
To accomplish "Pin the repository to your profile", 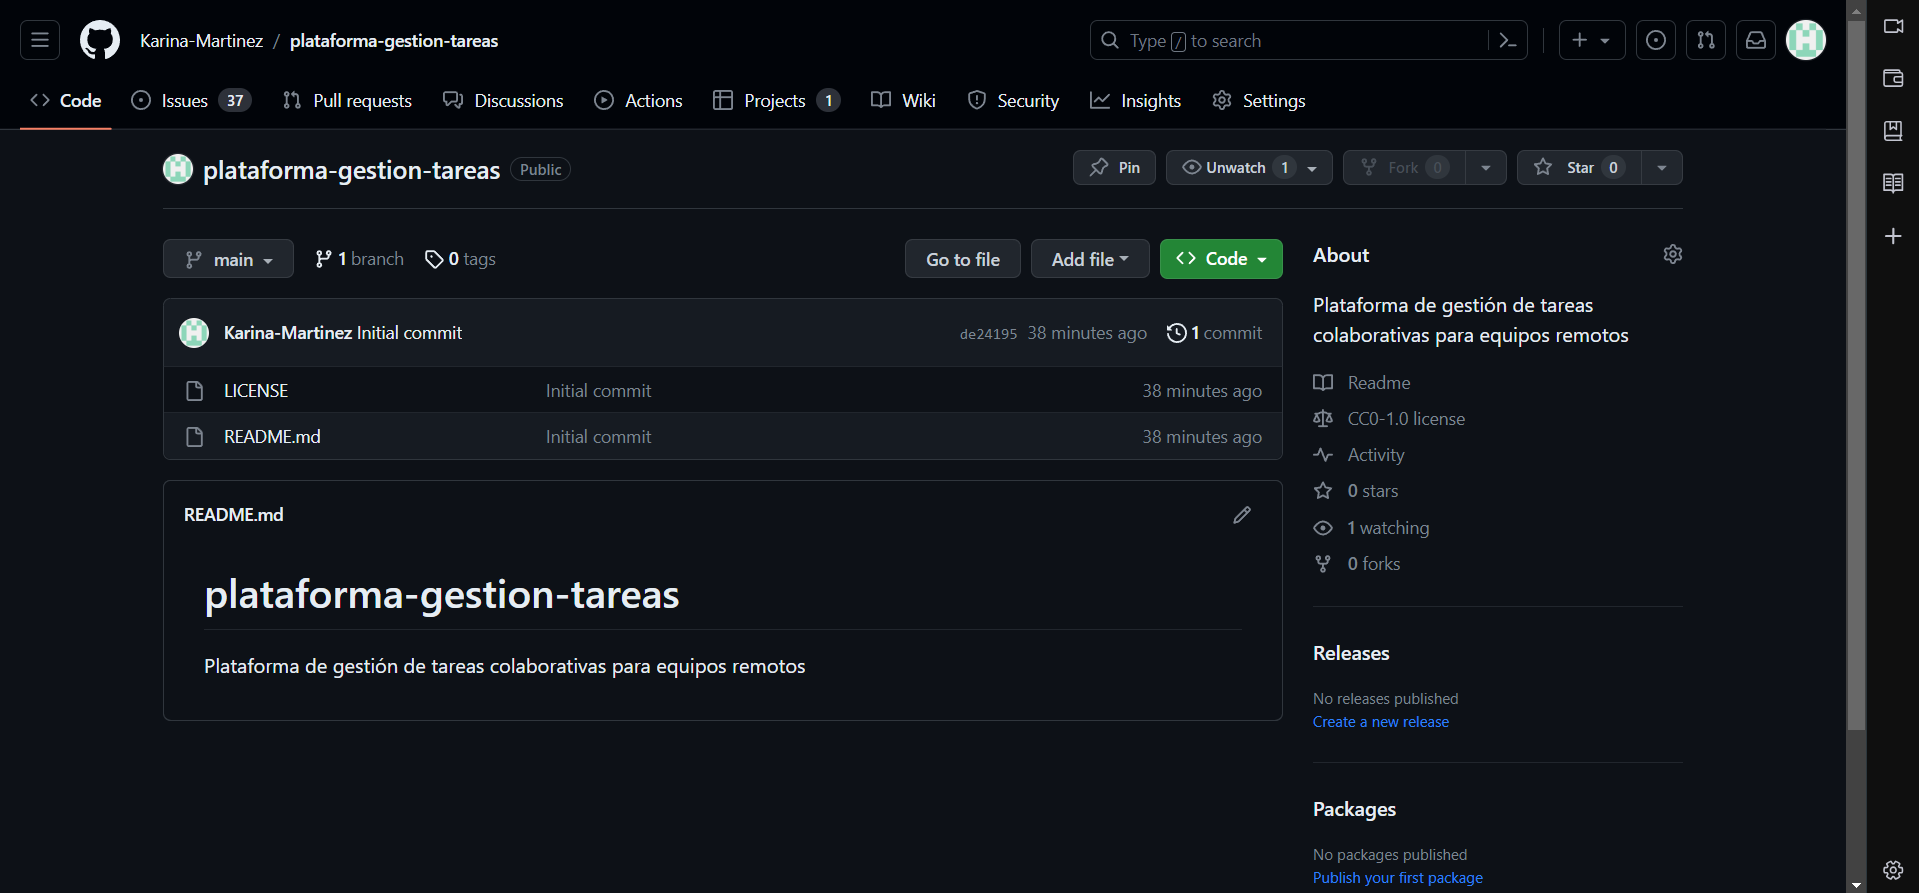I will (1114, 168).
